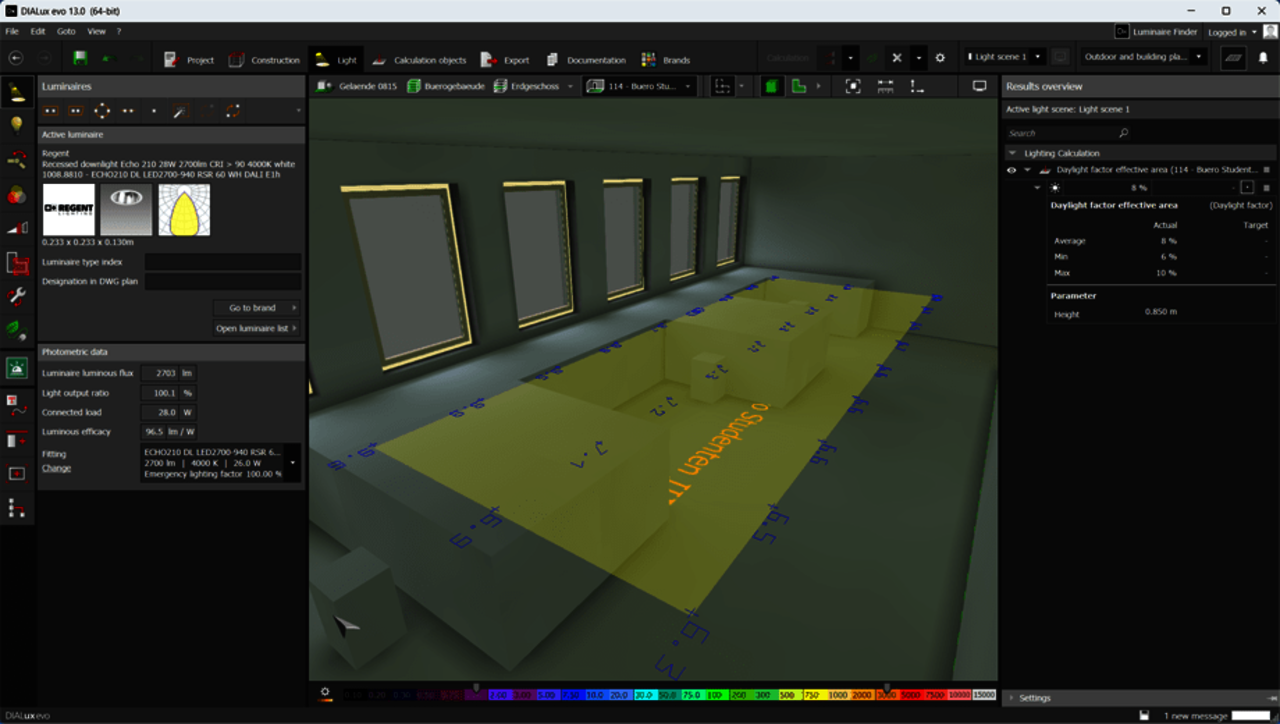Image resolution: width=1280 pixels, height=724 pixels.
Task: Click the Go to brand button
Action: coord(256,308)
